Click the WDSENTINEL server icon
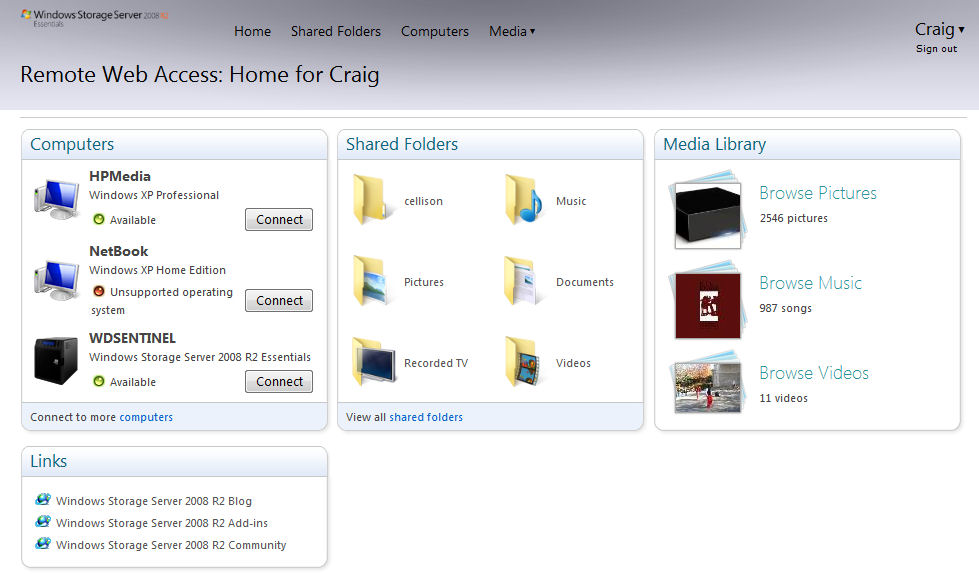The image size is (979, 574). [x=56, y=360]
